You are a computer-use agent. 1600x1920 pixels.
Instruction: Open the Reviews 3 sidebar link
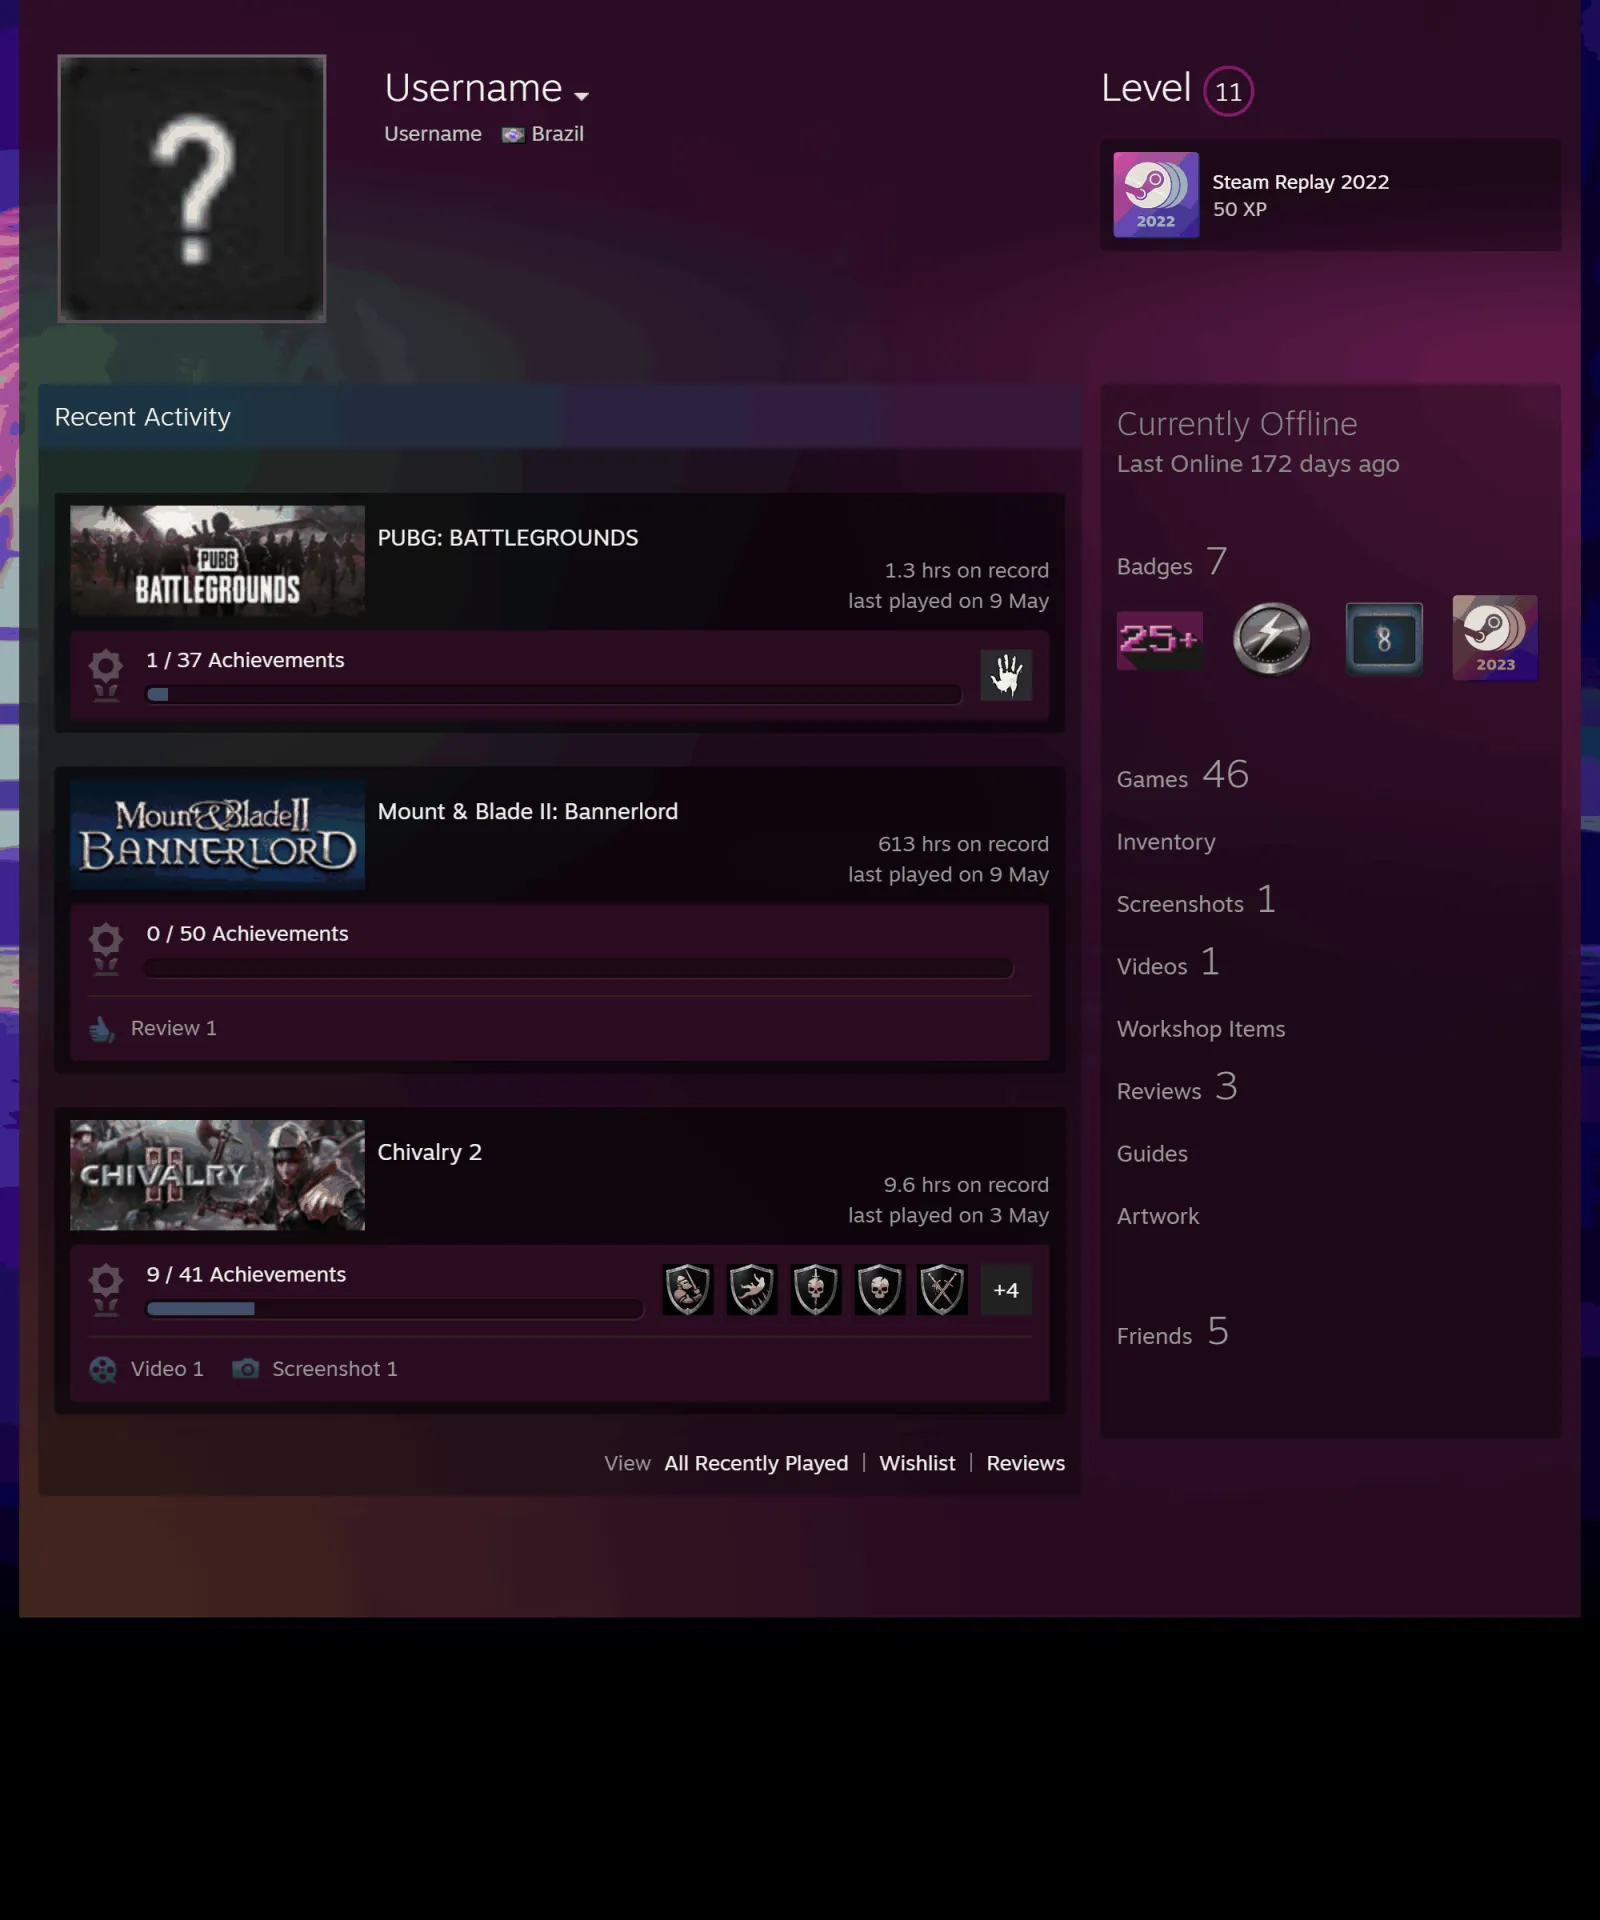[x=1177, y=1088]
